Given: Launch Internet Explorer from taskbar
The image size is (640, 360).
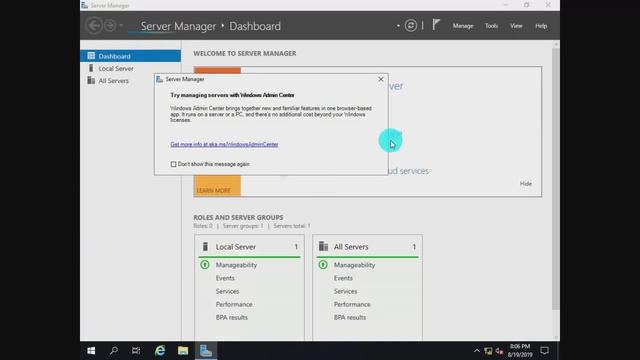Looking at the screenshot, I should tap(160, 351).
